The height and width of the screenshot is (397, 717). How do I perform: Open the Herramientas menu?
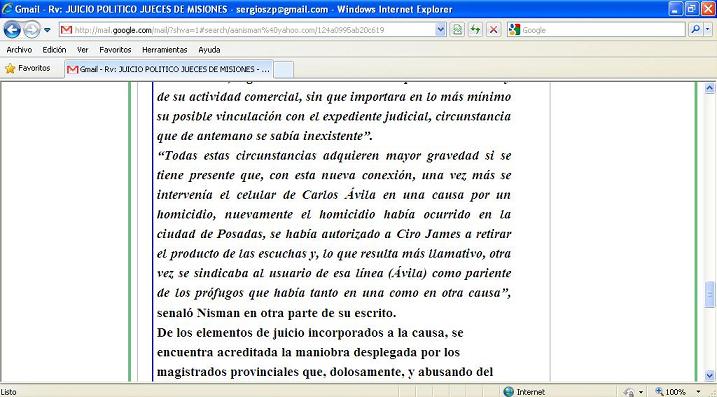coord(165,49)
